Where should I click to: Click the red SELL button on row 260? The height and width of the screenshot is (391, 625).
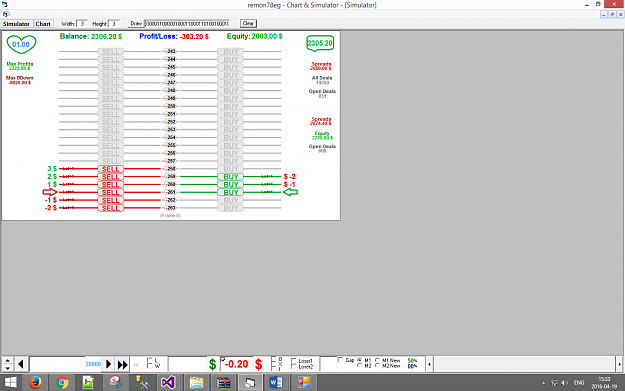click(110, 185)
